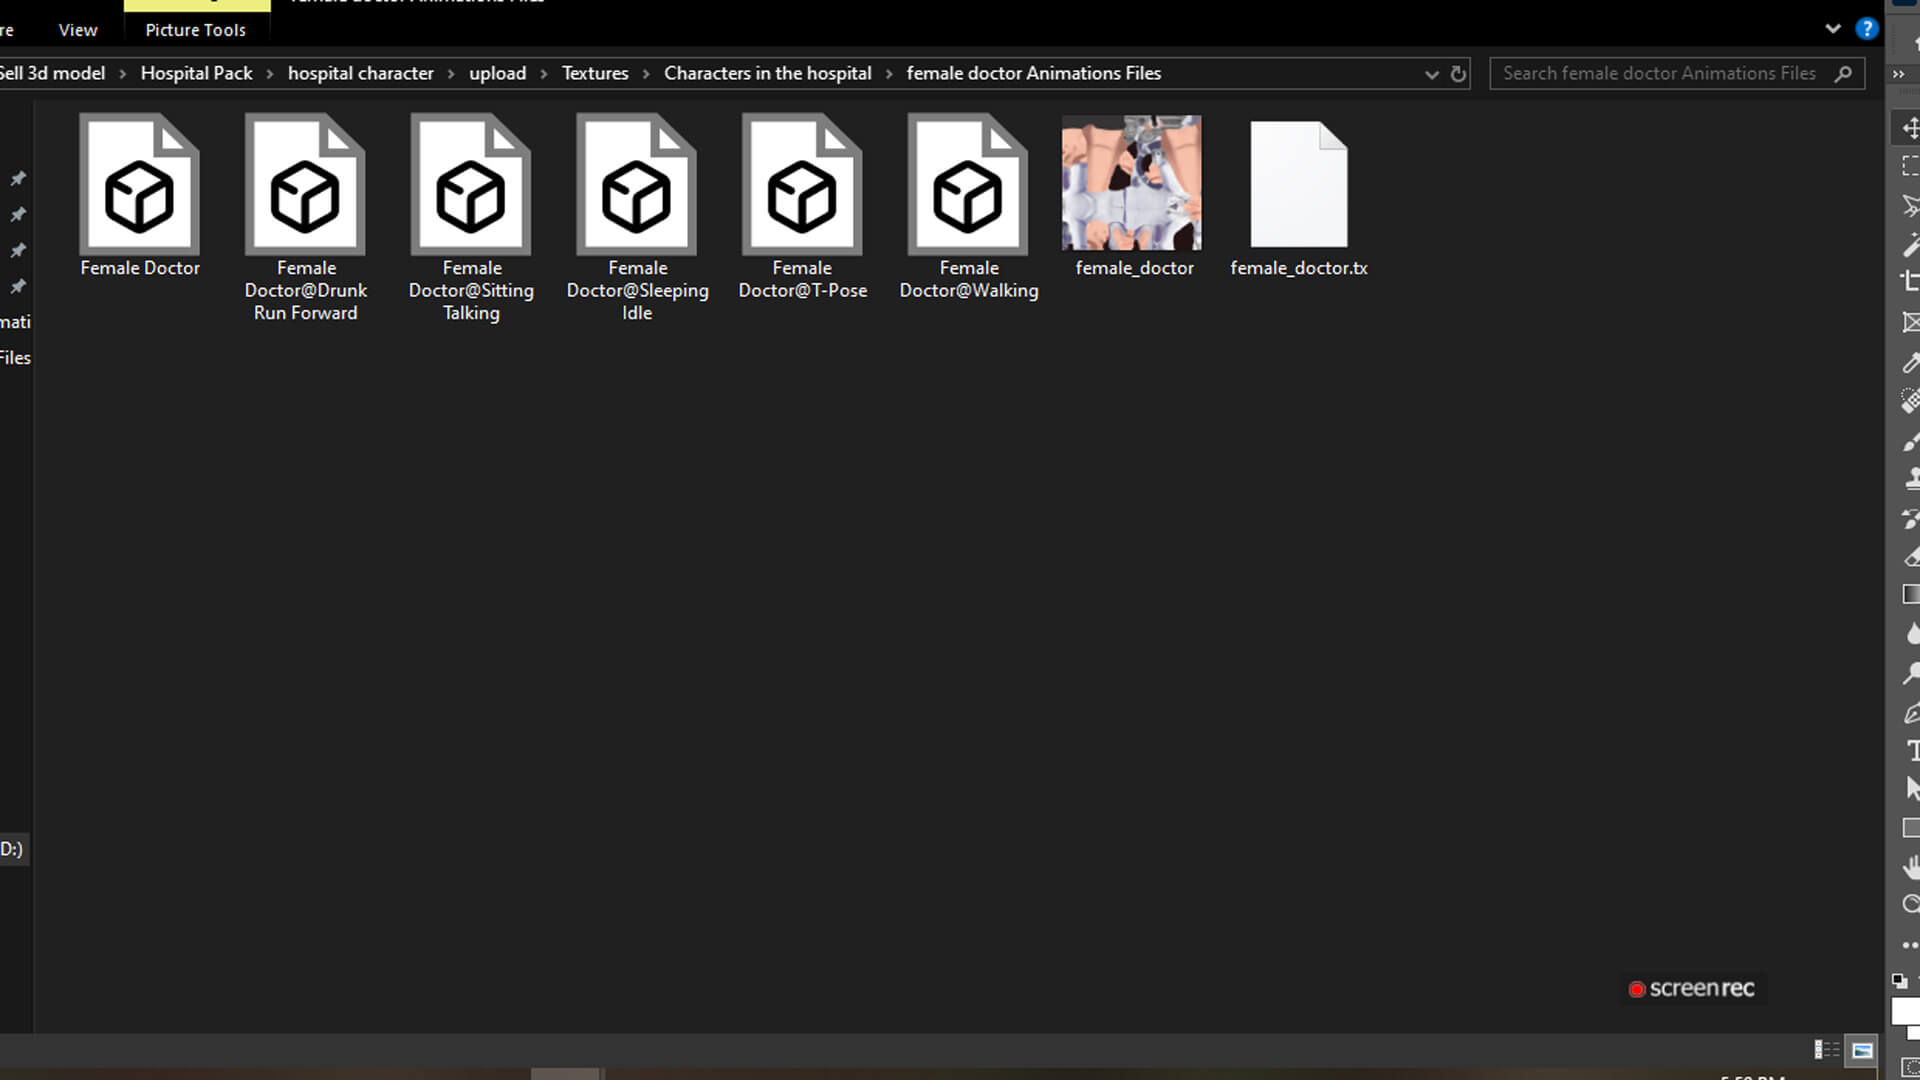Select Photoshop Eyedropper tool
1920x1080 pixels.
[1910, 362]
